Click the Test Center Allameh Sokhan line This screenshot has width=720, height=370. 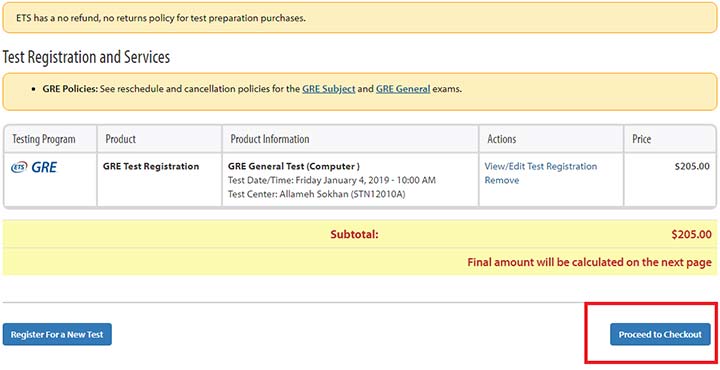(316, 194)
